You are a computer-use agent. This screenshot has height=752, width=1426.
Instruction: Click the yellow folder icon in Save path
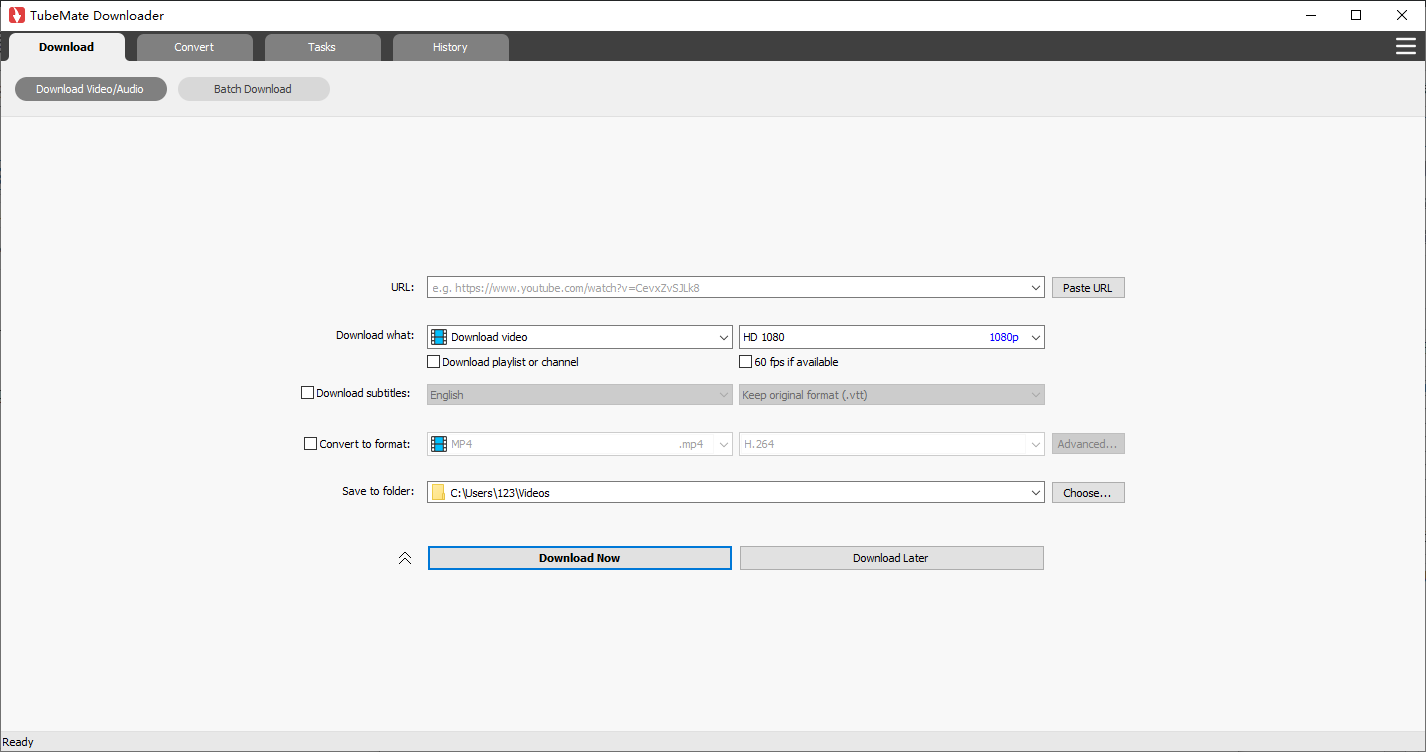click(438, 492)
